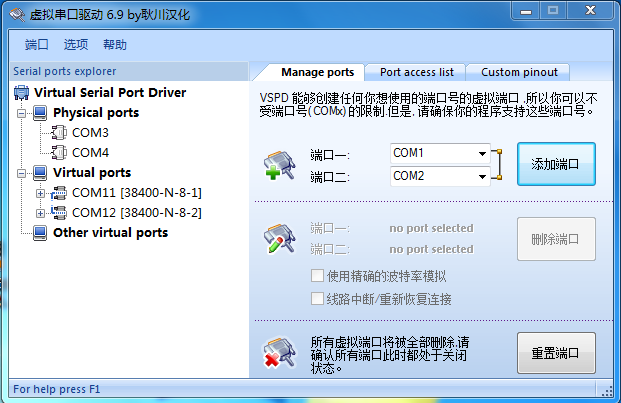Click the For help press F1 status text
This screenshot has height=403, width=621.
57,389
